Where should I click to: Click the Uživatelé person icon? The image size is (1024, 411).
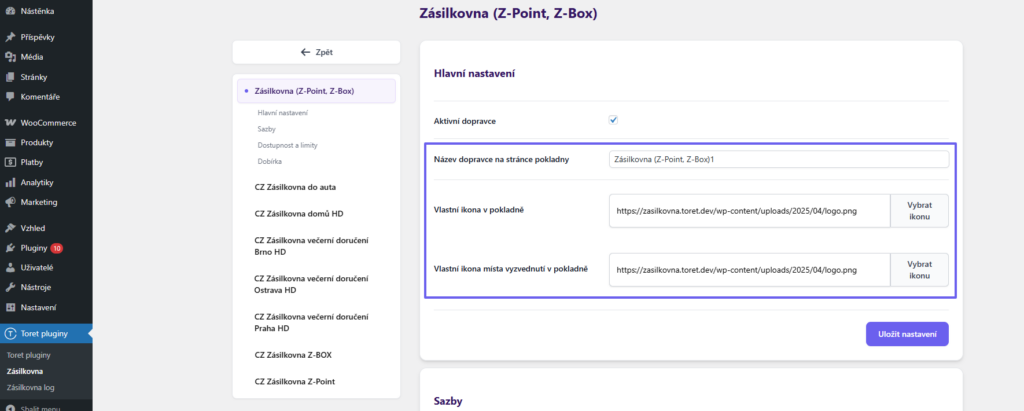(10, 268)
